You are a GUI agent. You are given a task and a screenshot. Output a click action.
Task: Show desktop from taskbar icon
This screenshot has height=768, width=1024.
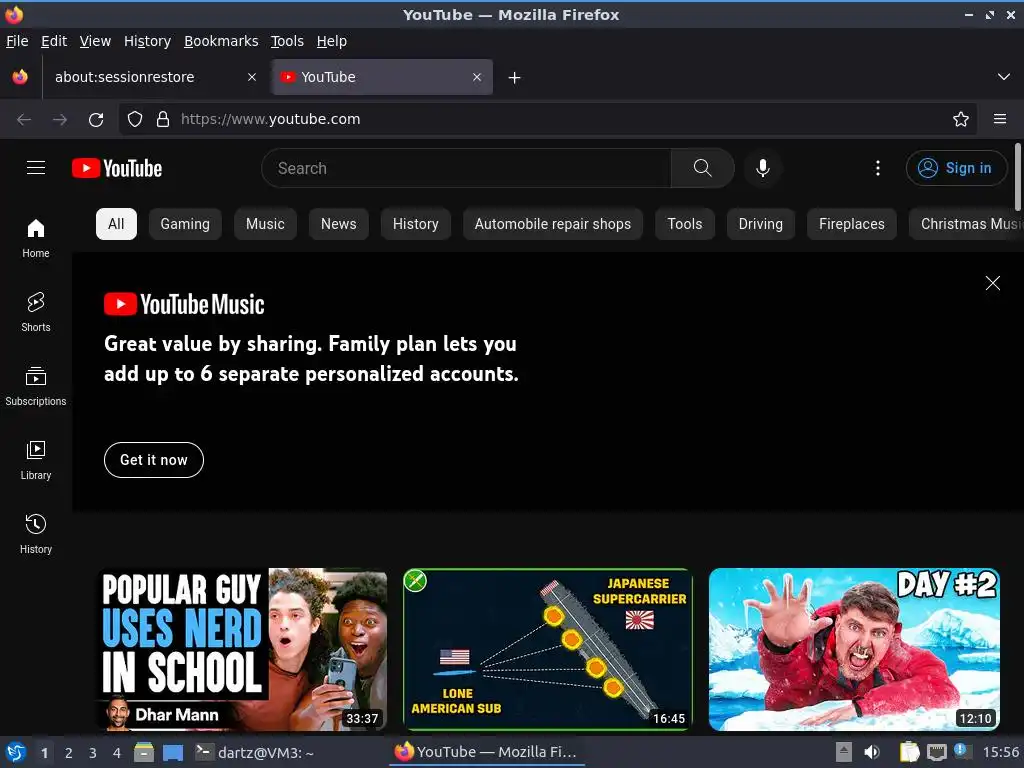point(172,752)
